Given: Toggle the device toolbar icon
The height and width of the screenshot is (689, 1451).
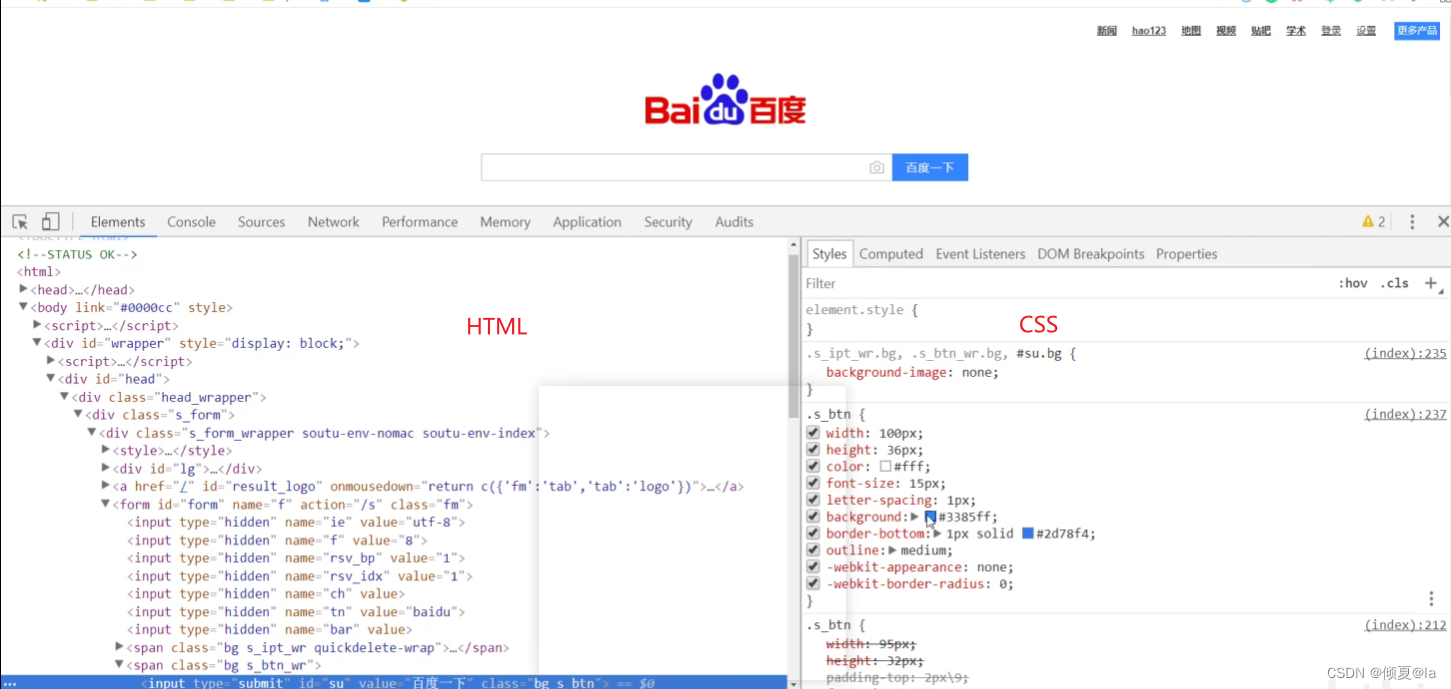Looking at the screenshot, I should pyautogui.click(x=50, y=222).
